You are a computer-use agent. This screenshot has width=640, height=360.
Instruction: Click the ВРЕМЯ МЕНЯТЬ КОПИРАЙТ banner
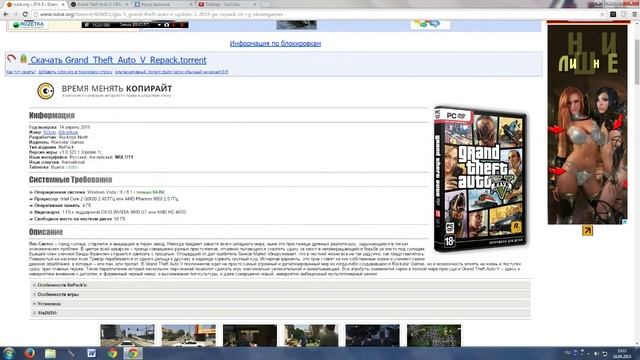pyautogui.click(x=104, y=91)
